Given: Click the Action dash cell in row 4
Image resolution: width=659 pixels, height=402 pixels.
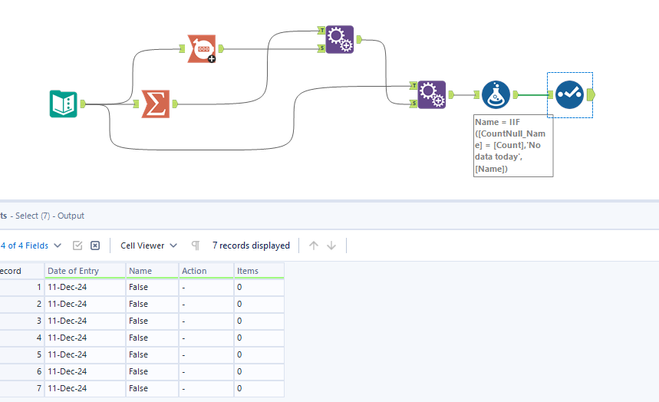Looking at the screenshot, I should 206,338.
